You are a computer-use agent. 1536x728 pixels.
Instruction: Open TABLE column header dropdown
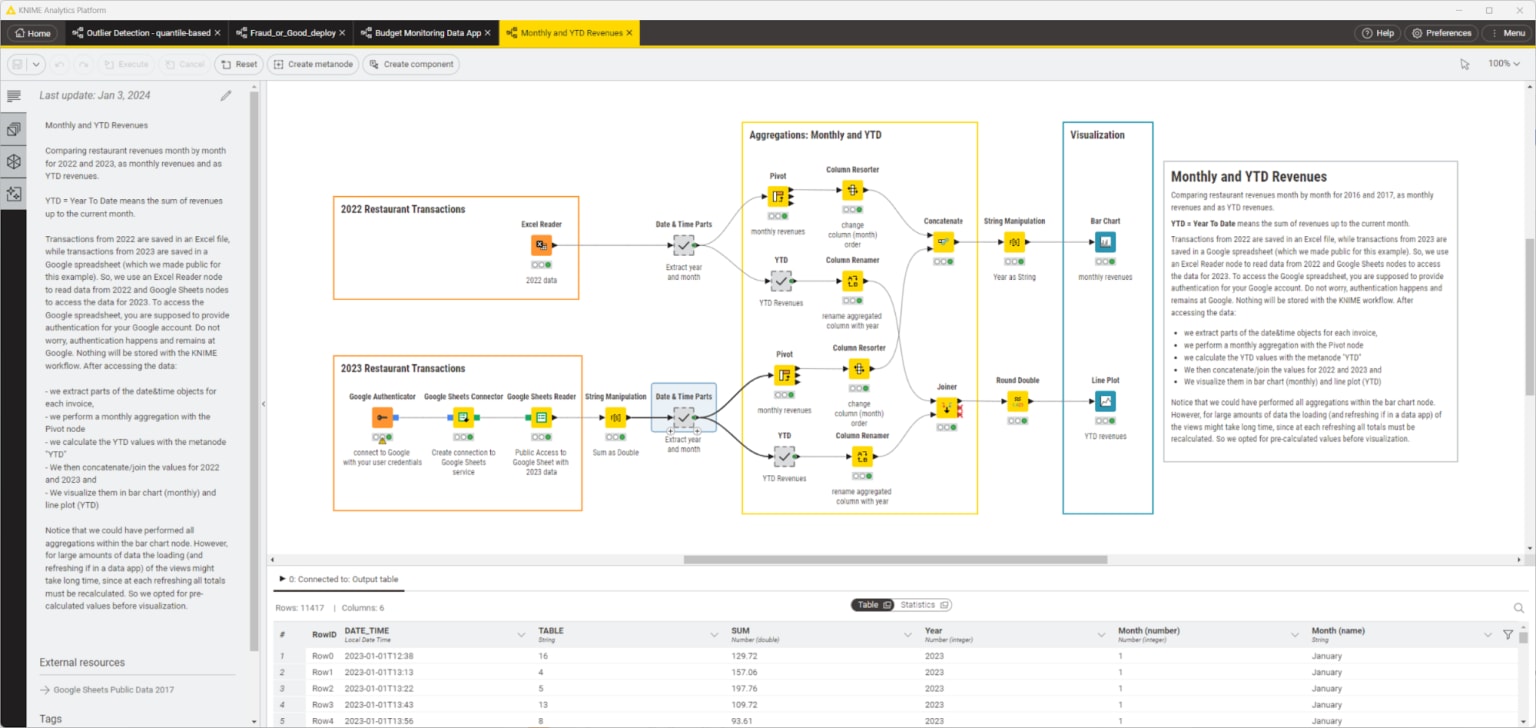pos(714,635)
